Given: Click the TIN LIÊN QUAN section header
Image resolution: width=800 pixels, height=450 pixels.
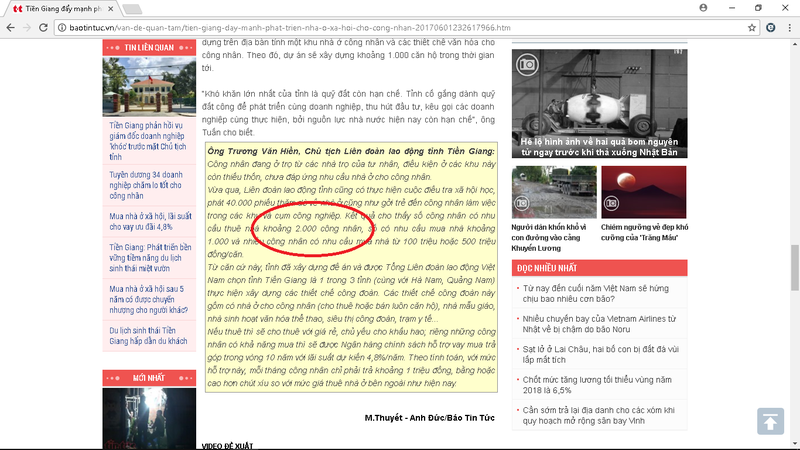Looking at the screenshot, I should 149,47.
